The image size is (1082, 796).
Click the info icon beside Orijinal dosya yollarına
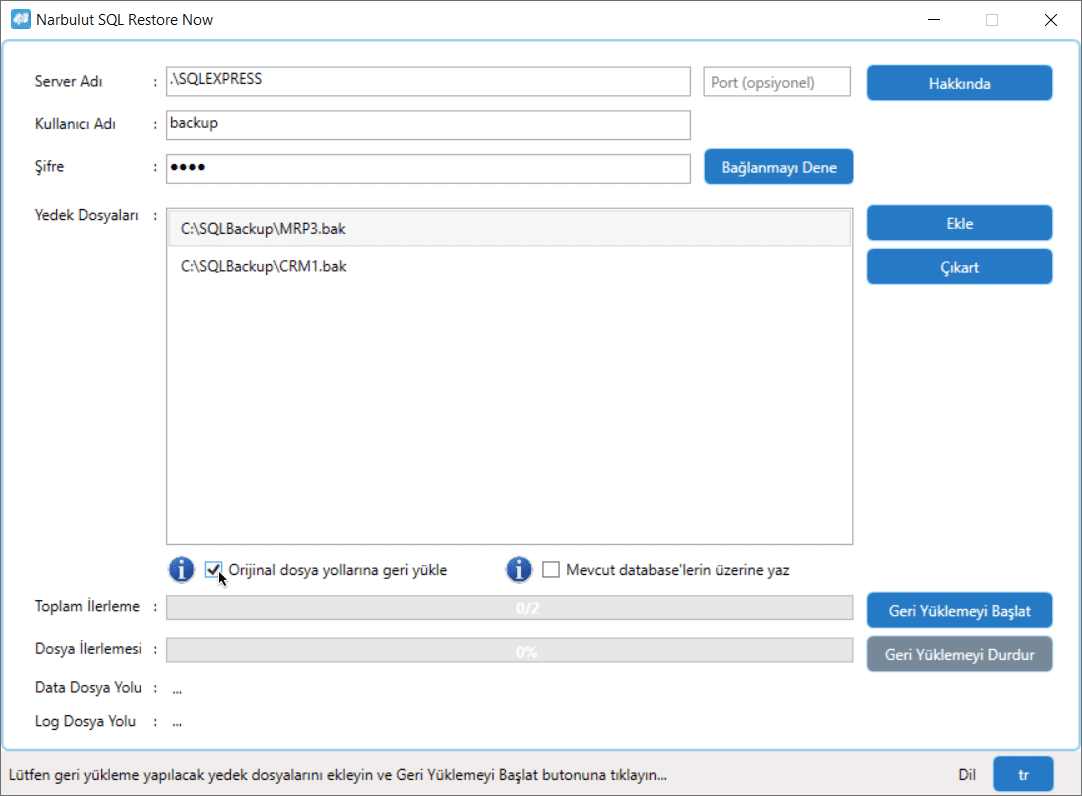[x=181, y=570]
